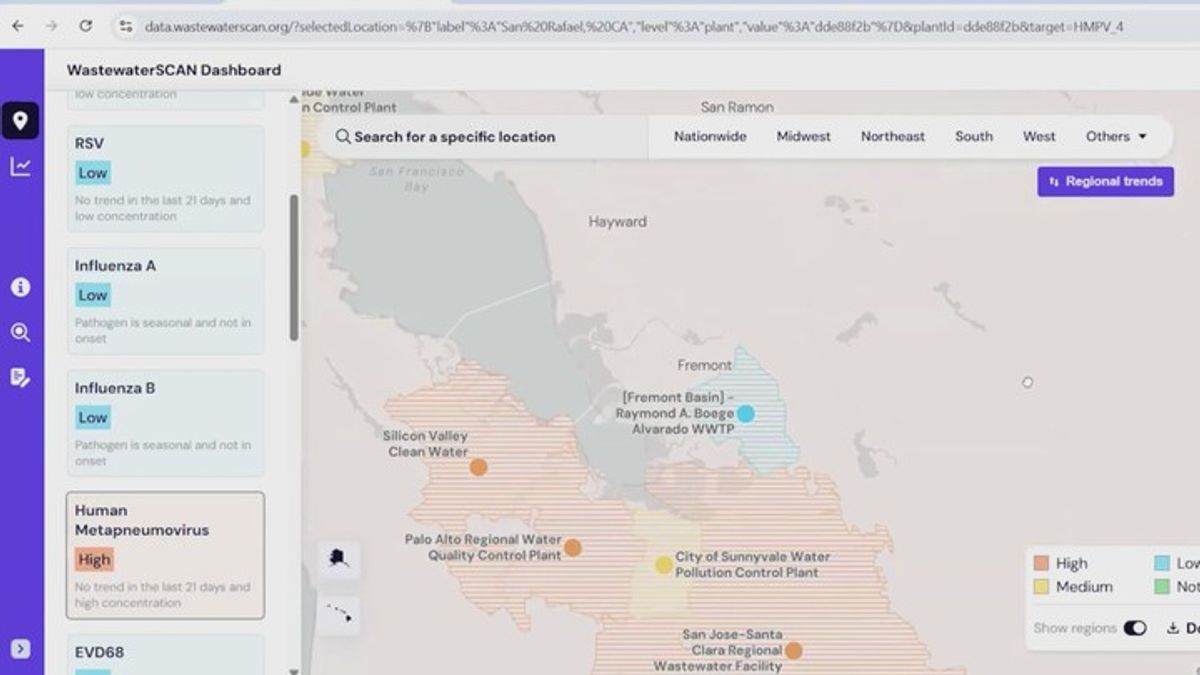Click the magnifier search icon in sidebar
Image resolution: width=1200 pixels, height=675 pixels.
pyautogui.click(x=20, y=332)
